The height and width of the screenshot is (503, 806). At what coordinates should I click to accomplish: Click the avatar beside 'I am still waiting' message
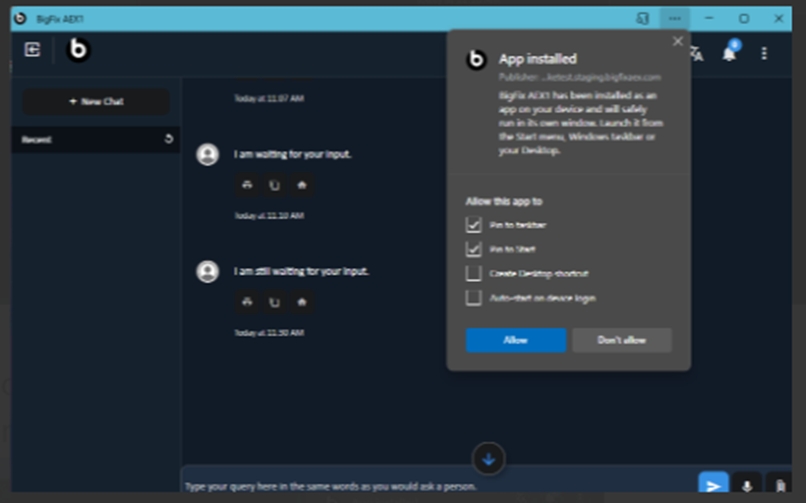tap(208, 272)
